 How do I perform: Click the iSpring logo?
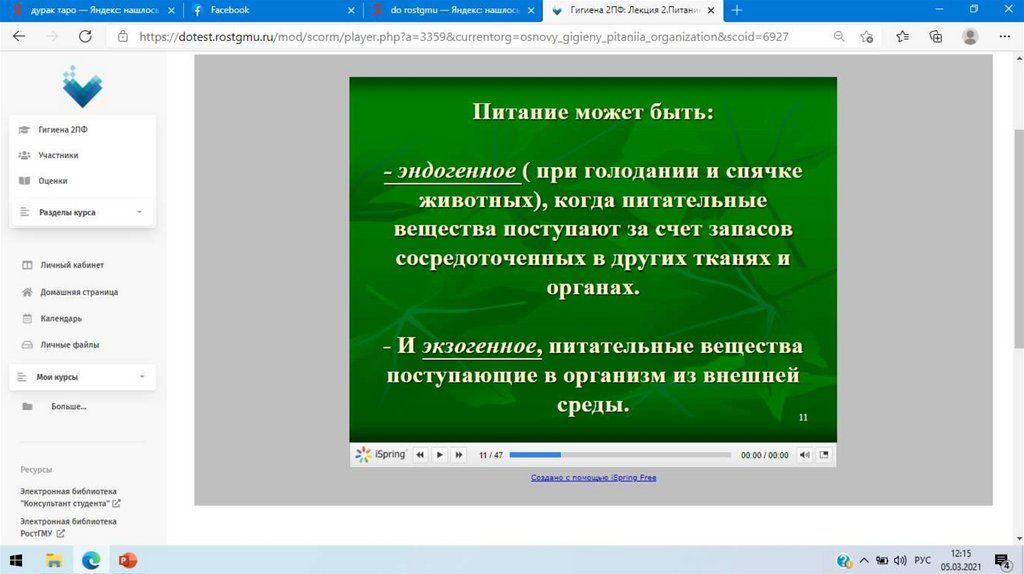[x=381, y=454]
